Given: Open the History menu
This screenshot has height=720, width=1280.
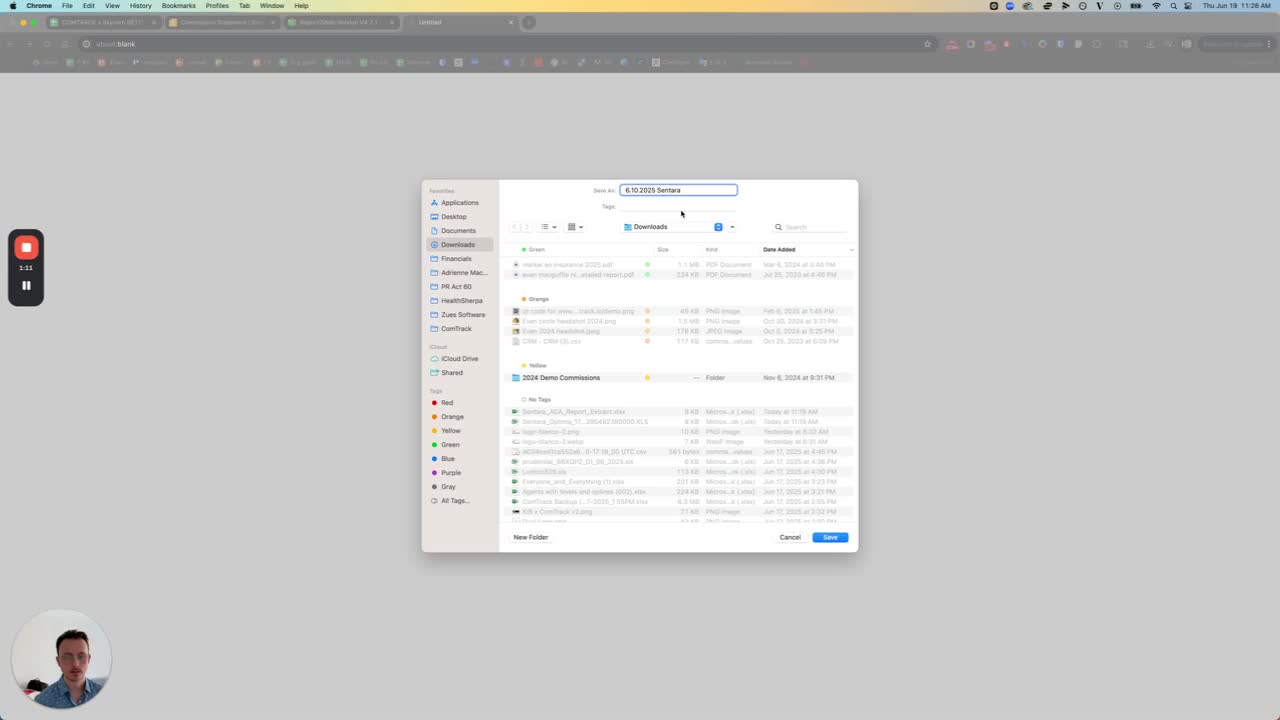Looking at the screenshot, I should (x=140, y=6).
